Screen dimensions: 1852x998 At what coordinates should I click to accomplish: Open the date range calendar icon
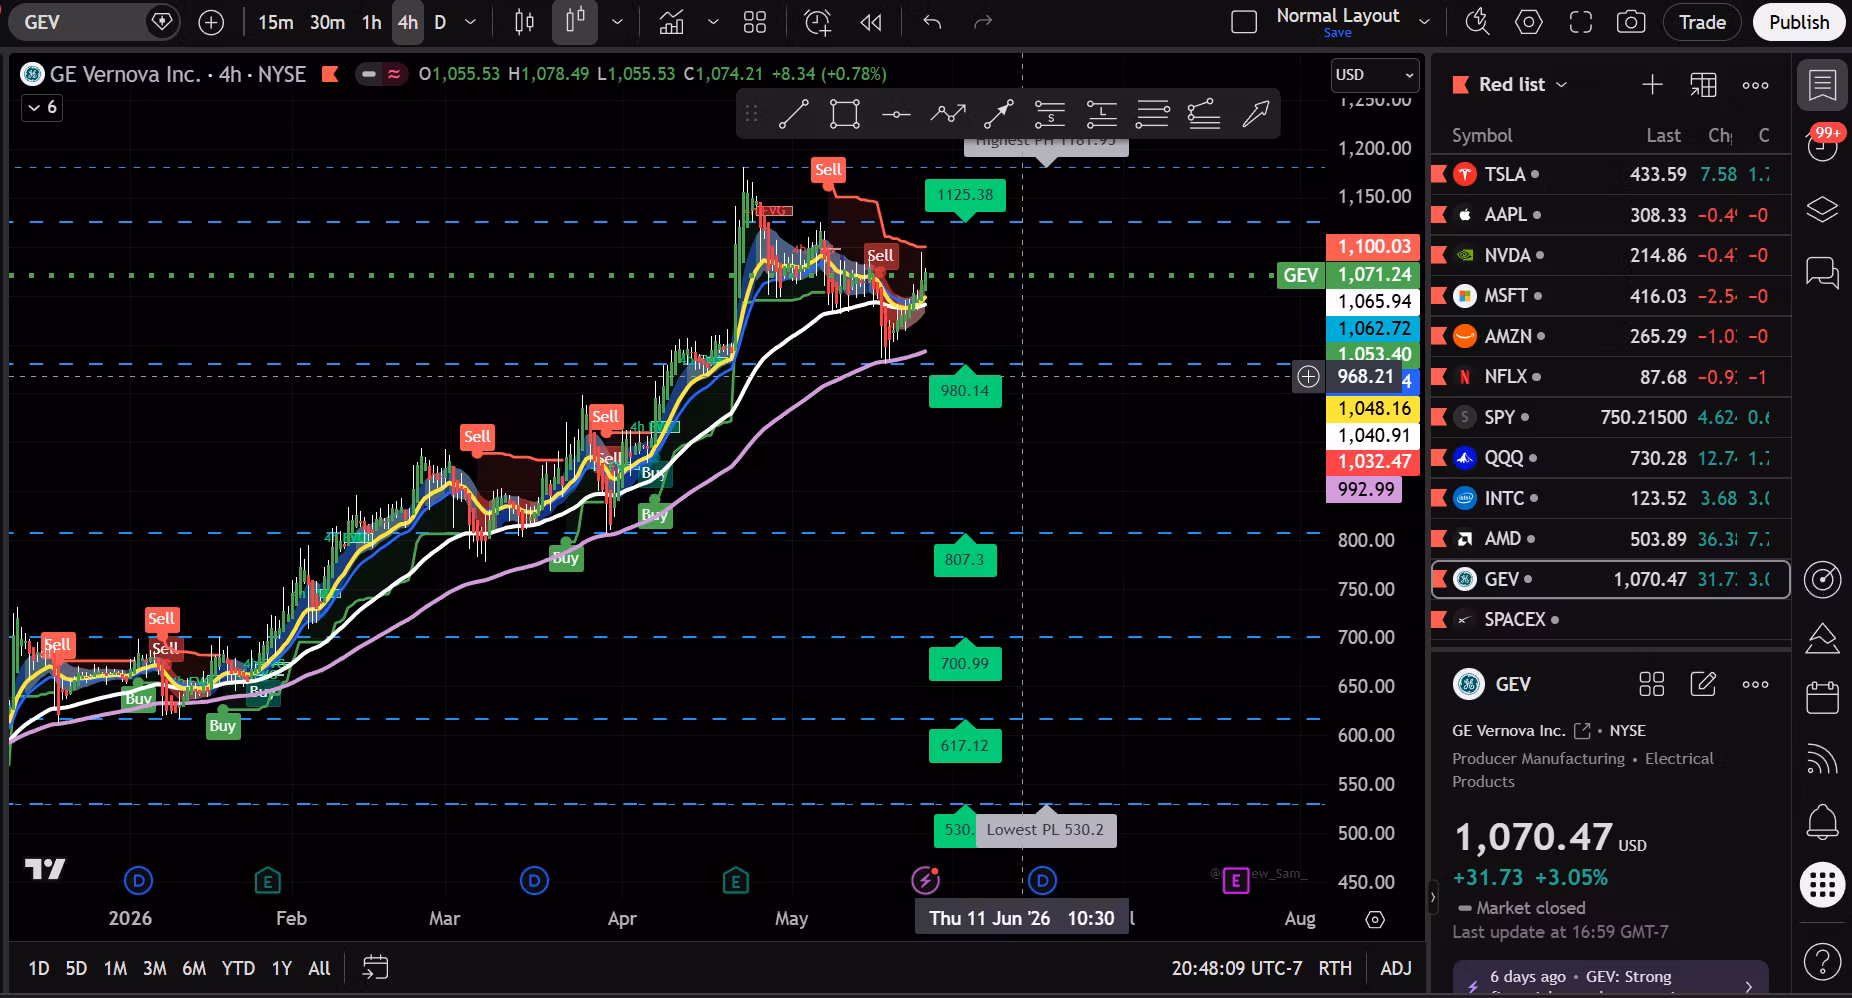click(x=375, y=968)
